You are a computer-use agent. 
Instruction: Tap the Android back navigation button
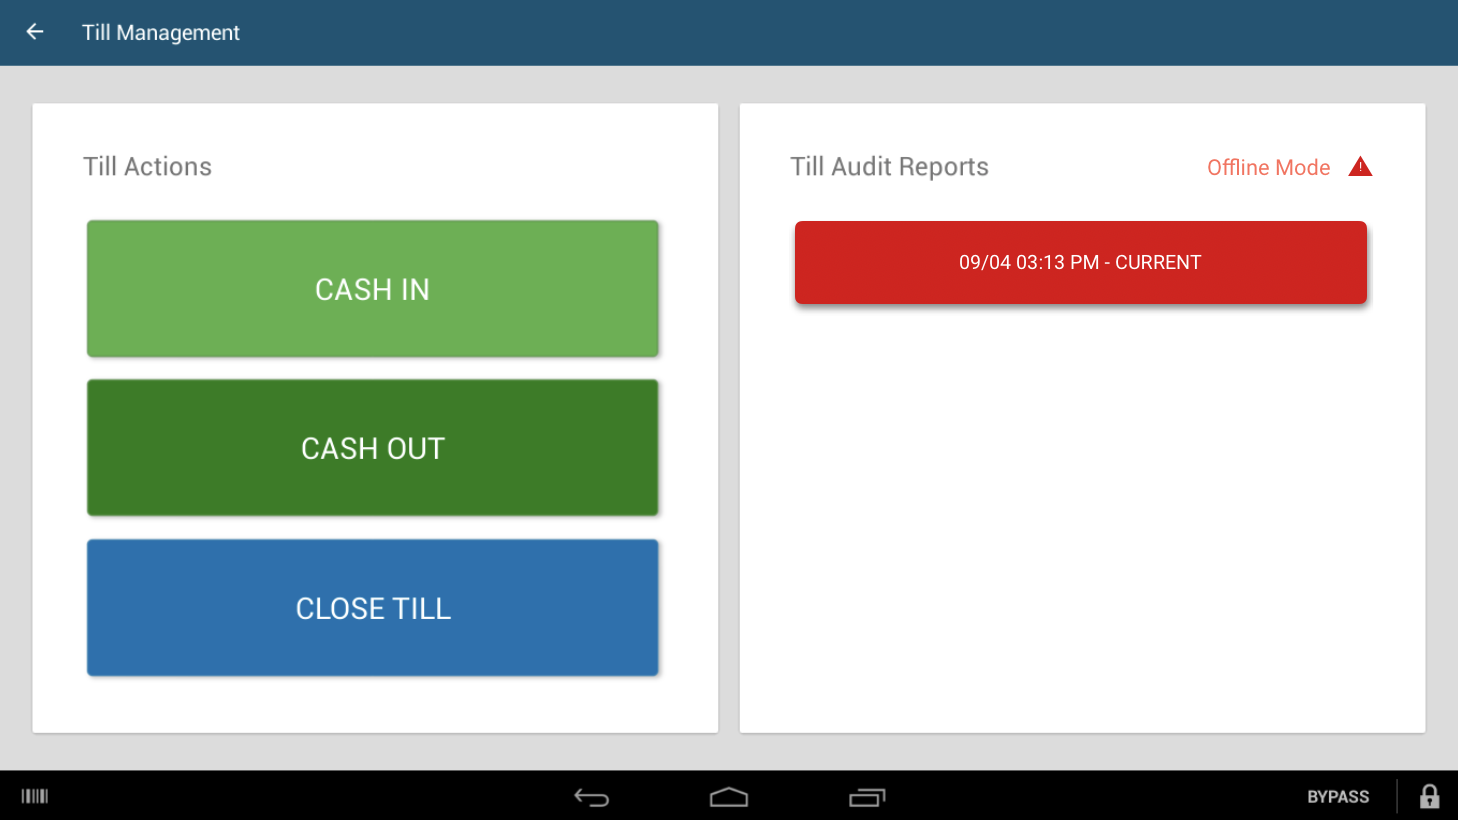[591, 797]
